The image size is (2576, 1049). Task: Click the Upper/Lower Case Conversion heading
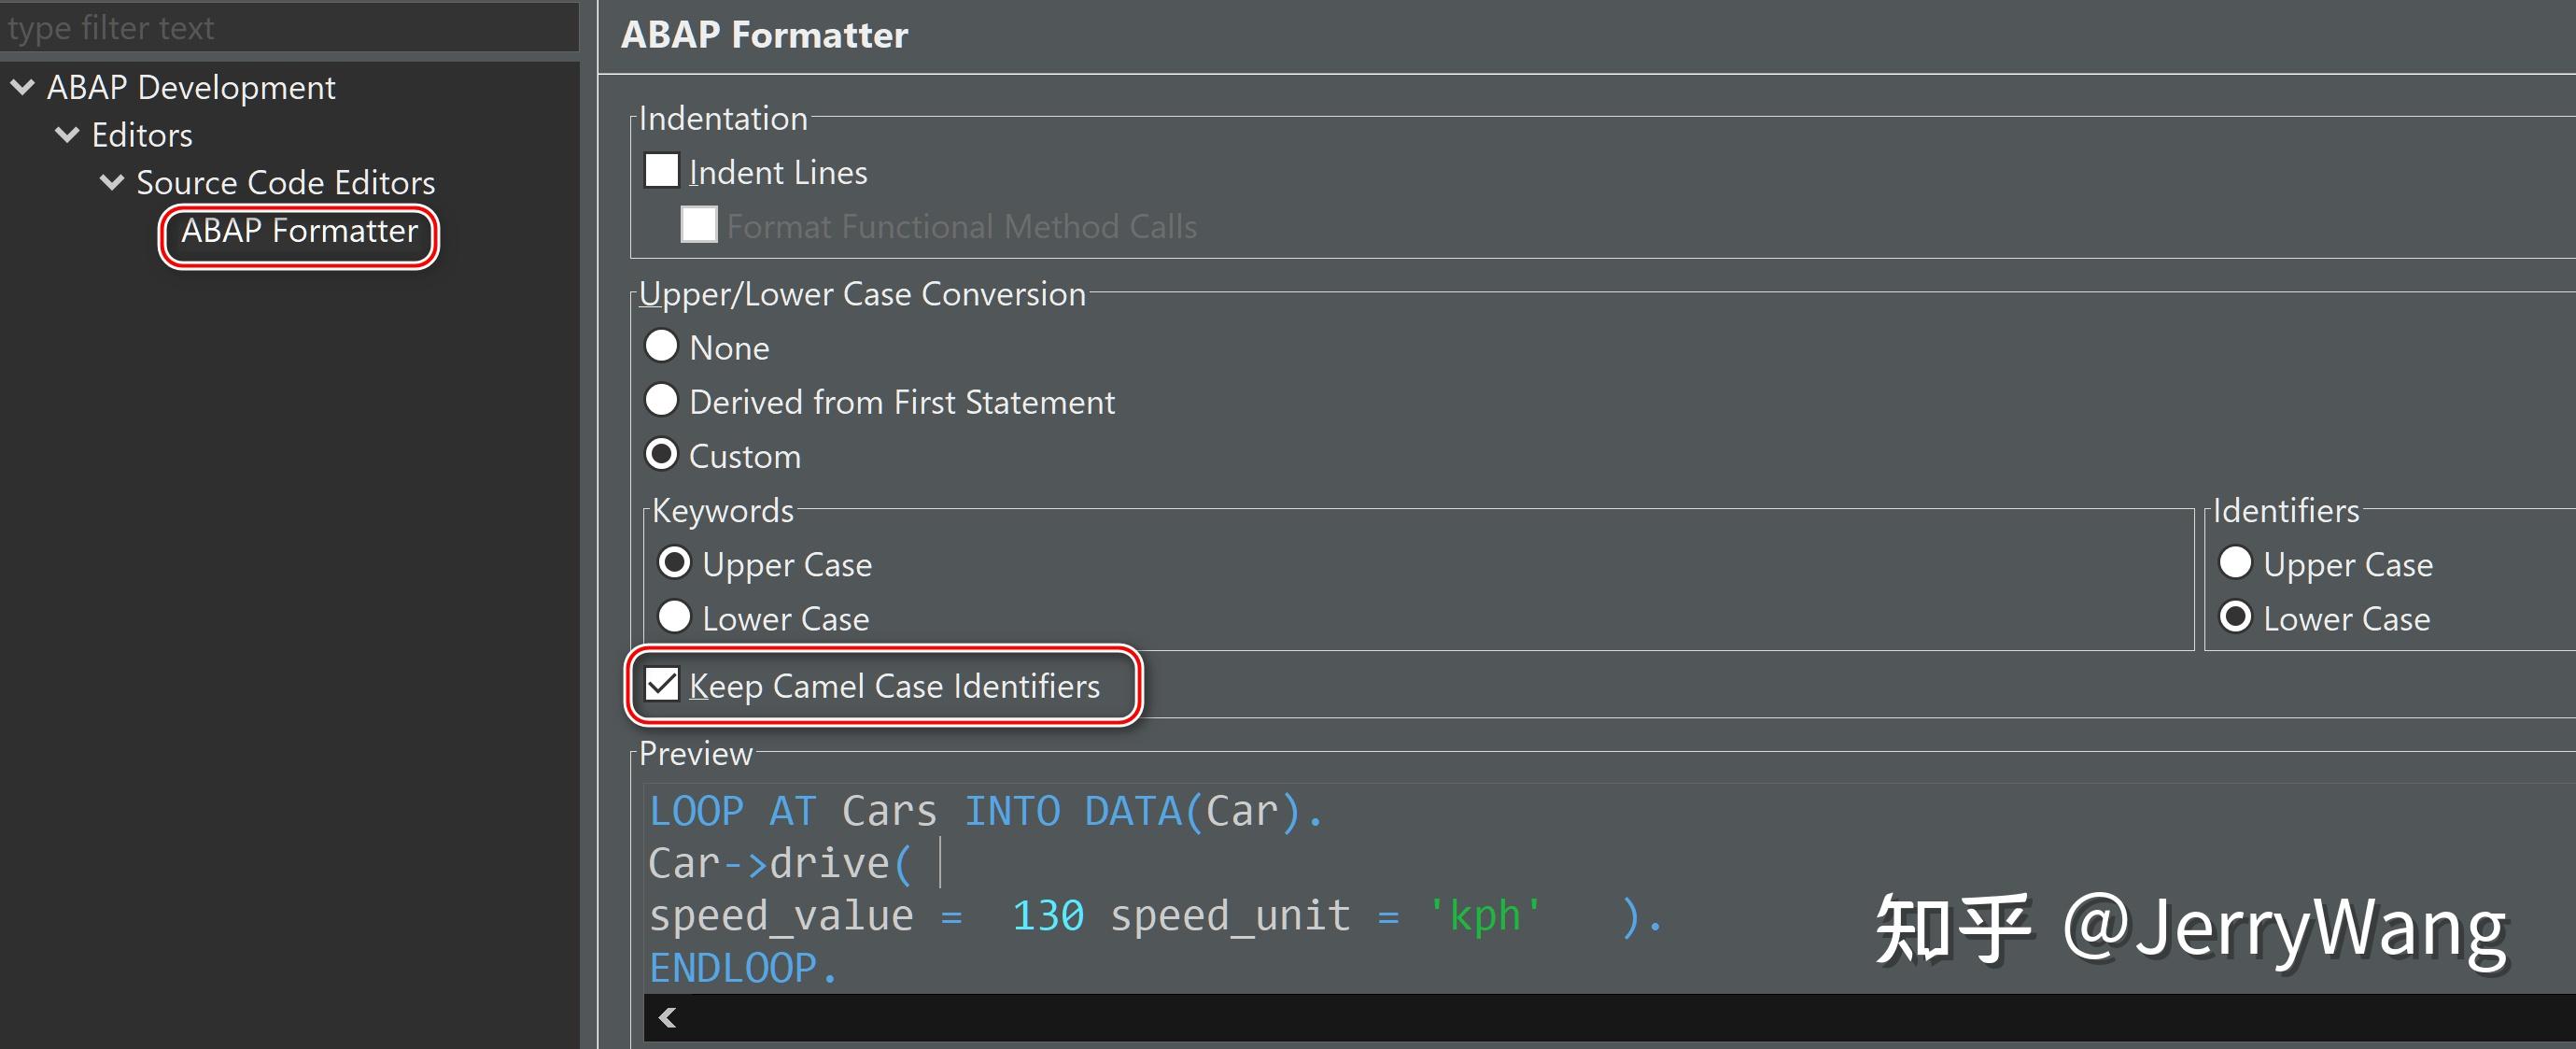[x=862, y=293]
